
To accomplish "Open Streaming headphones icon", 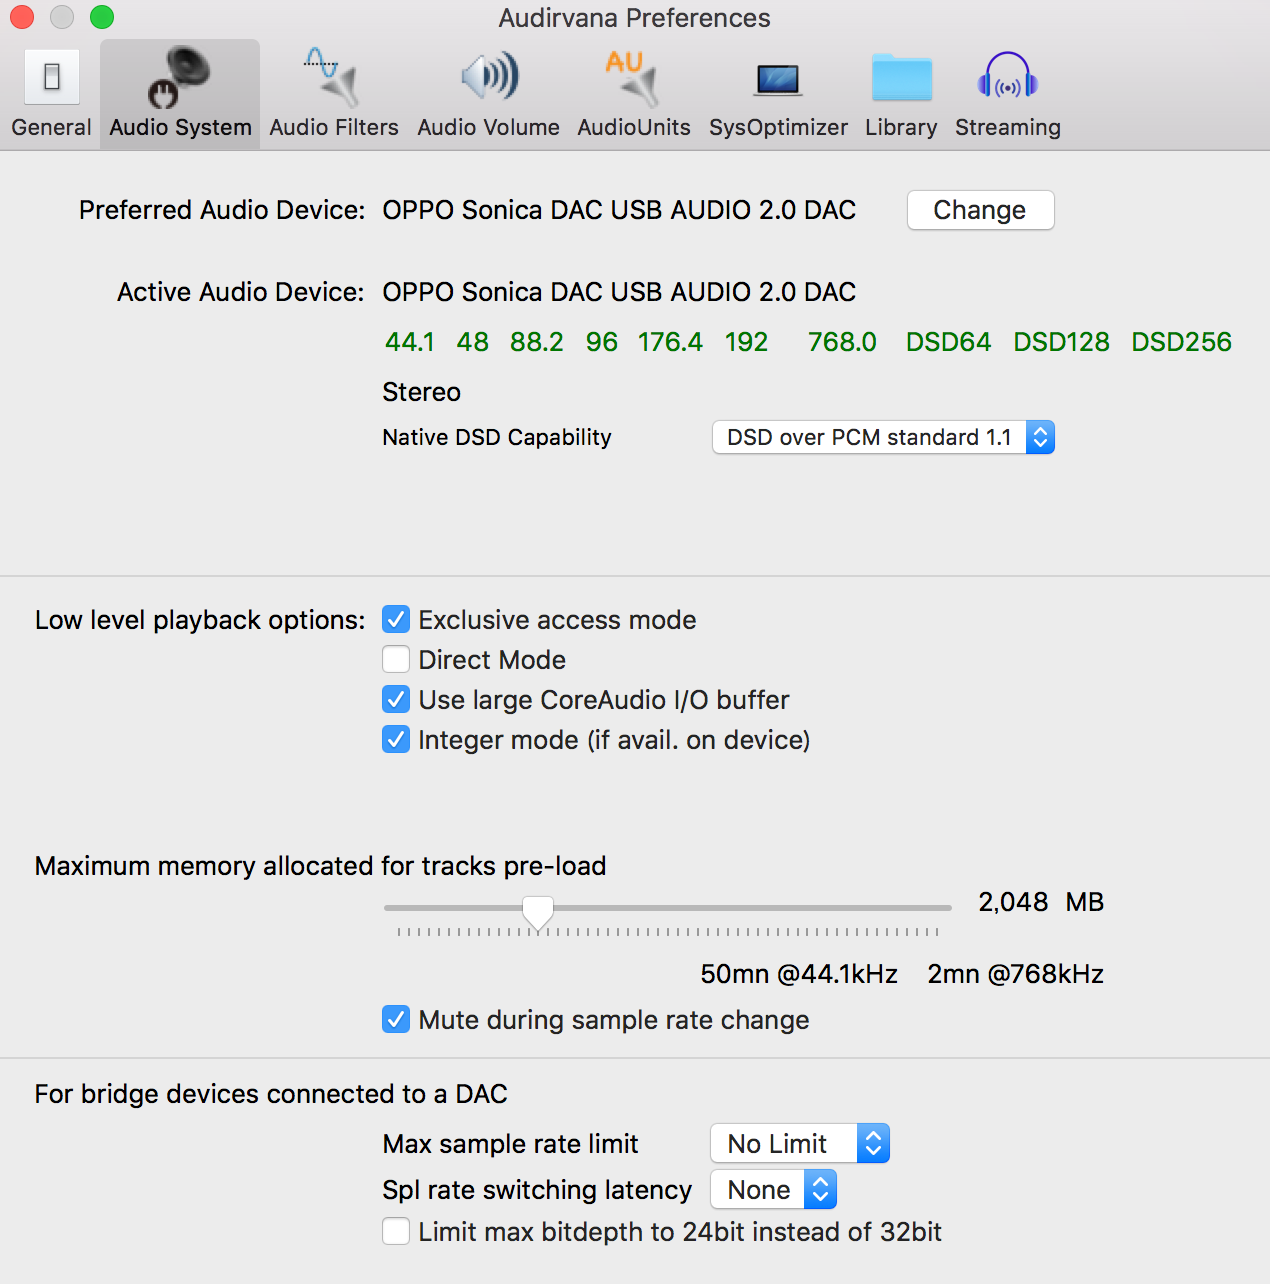I will pyautogui.click(x=1008, y=77).
